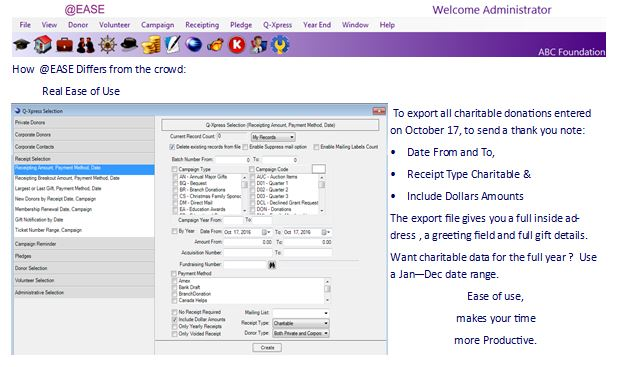
Task: Click the Amount From input field
Action: click(x=248, y=242)
